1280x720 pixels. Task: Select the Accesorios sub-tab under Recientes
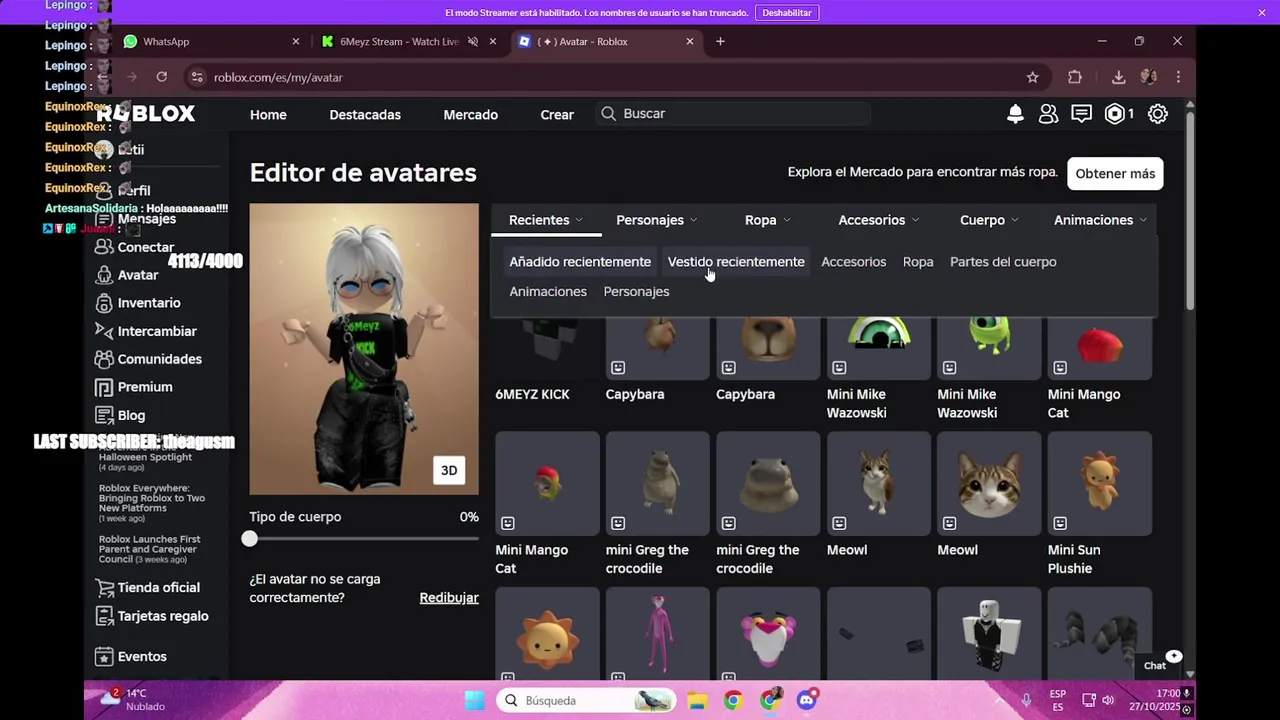coord(853,262)
